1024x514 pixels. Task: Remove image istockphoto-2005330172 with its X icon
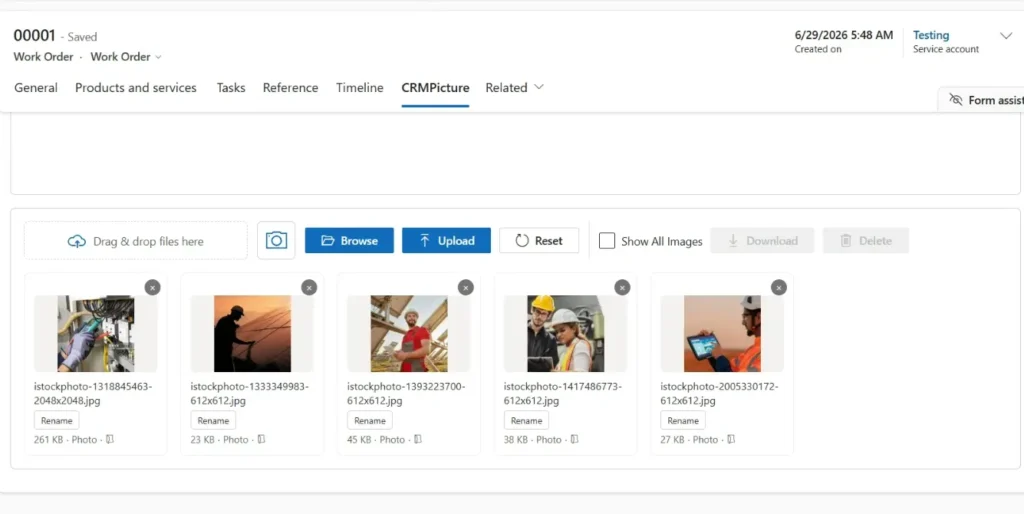pyautogui.click(x=778, y=287)
